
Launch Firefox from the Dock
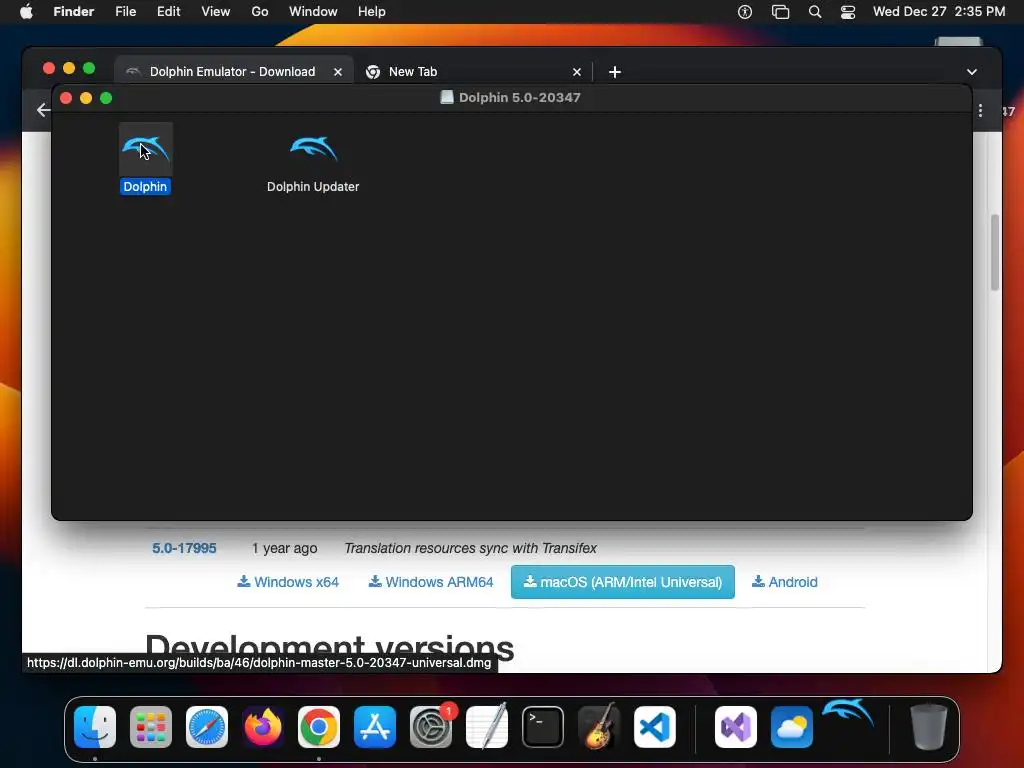coord(263,727)
